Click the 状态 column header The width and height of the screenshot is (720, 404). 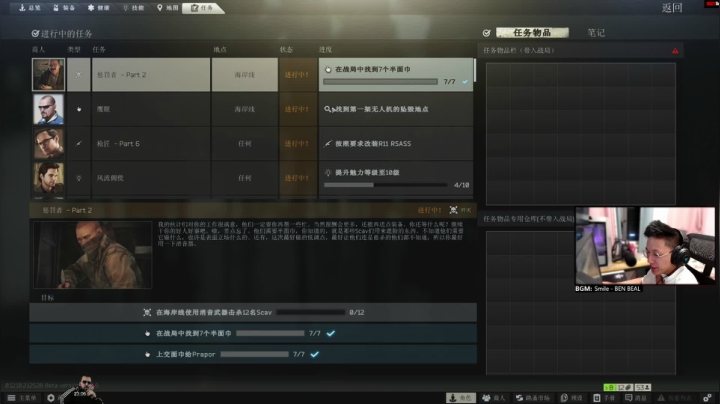point(287,50)
